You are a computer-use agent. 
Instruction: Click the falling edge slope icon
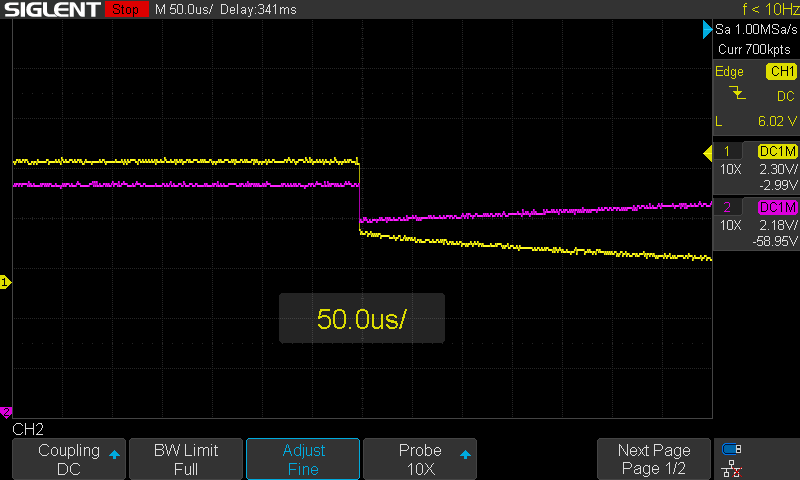[737, 93]
